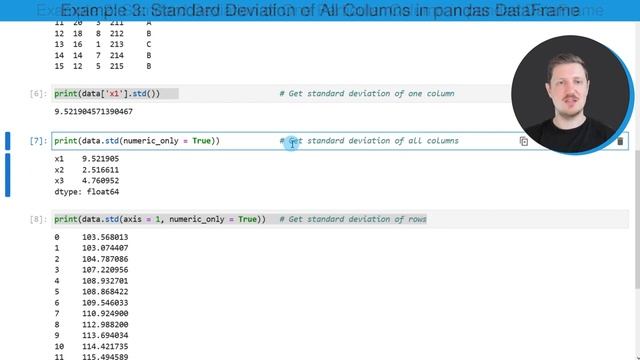Click the blue collapse bar beside cell 7 output
The width and height of the screenshot is (640, 360).
[x=7, y=175]
